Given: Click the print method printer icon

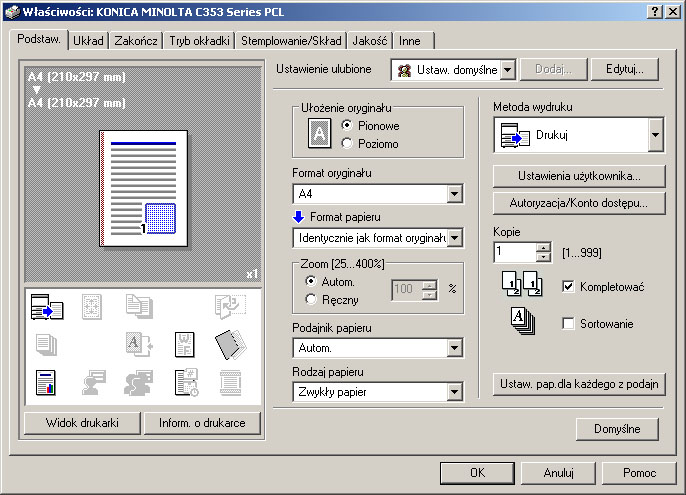Looking at the screenshot, I should click(515, 135).
